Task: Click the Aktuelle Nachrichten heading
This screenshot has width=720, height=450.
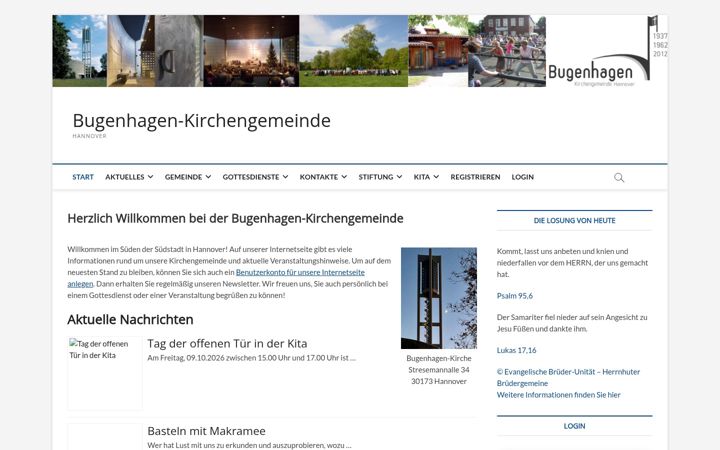Action: pos(130,320)
